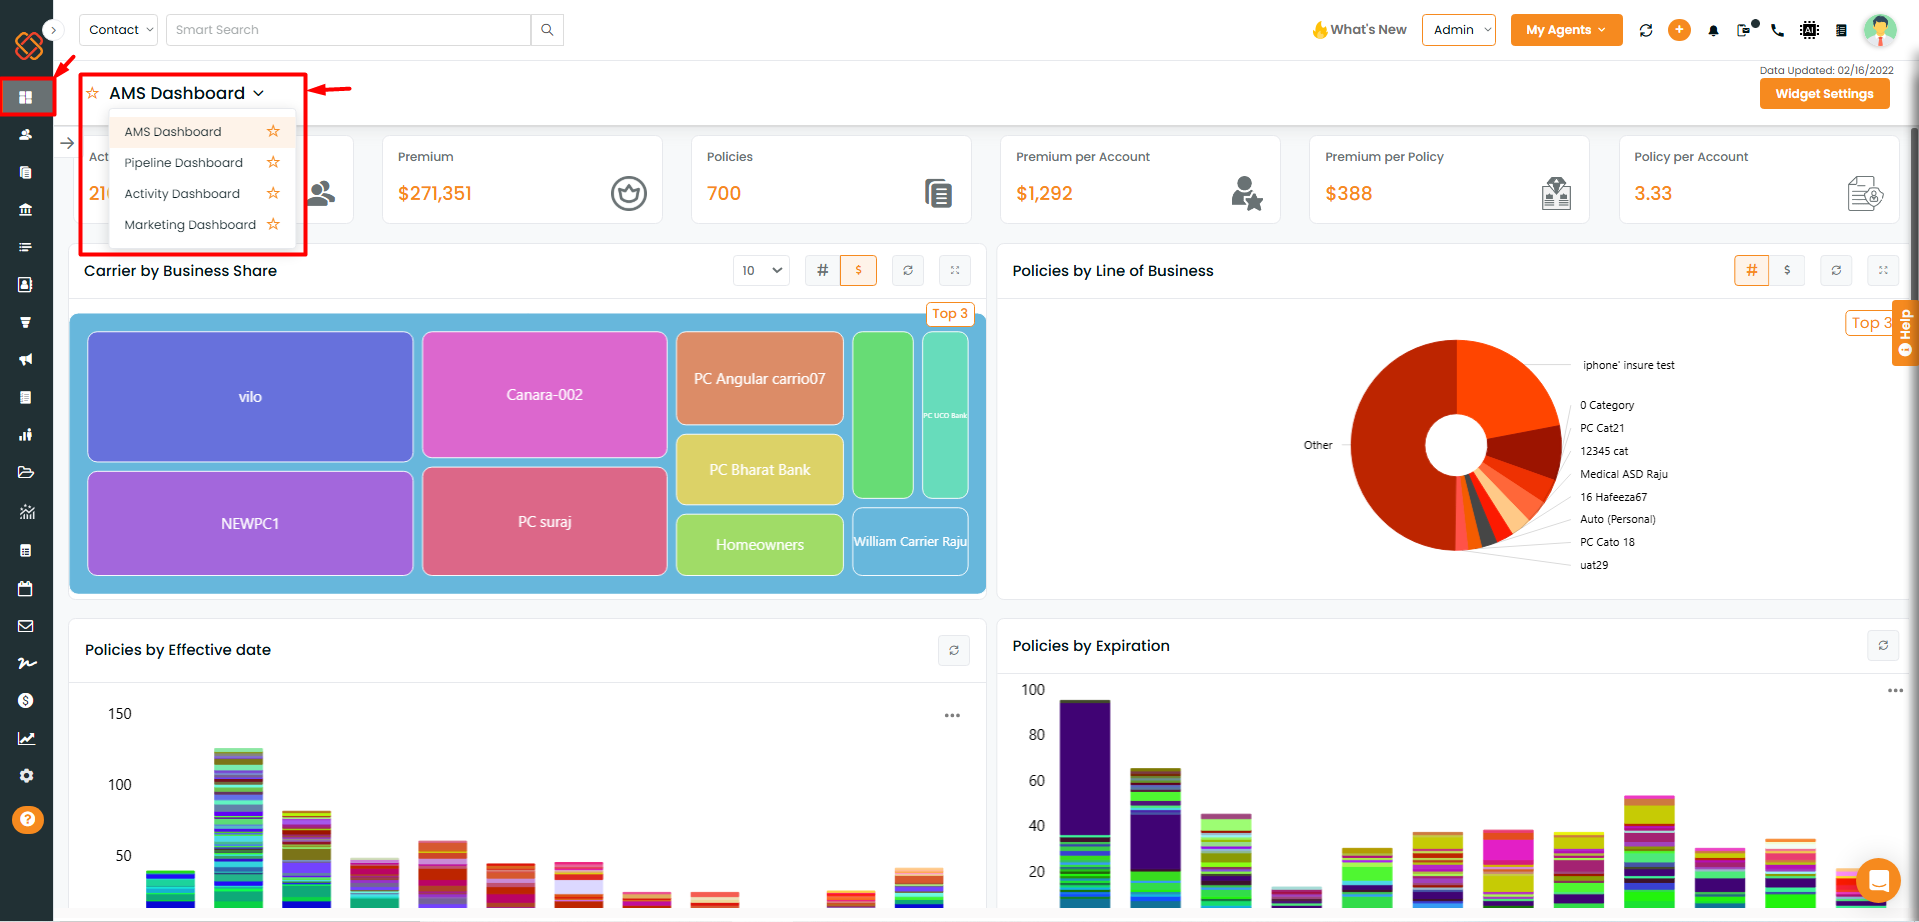Refresh the Carrier by Business Share widget
Image resolution: width=1919 pixels, height=922 pixels.
[x=907, y=270]
